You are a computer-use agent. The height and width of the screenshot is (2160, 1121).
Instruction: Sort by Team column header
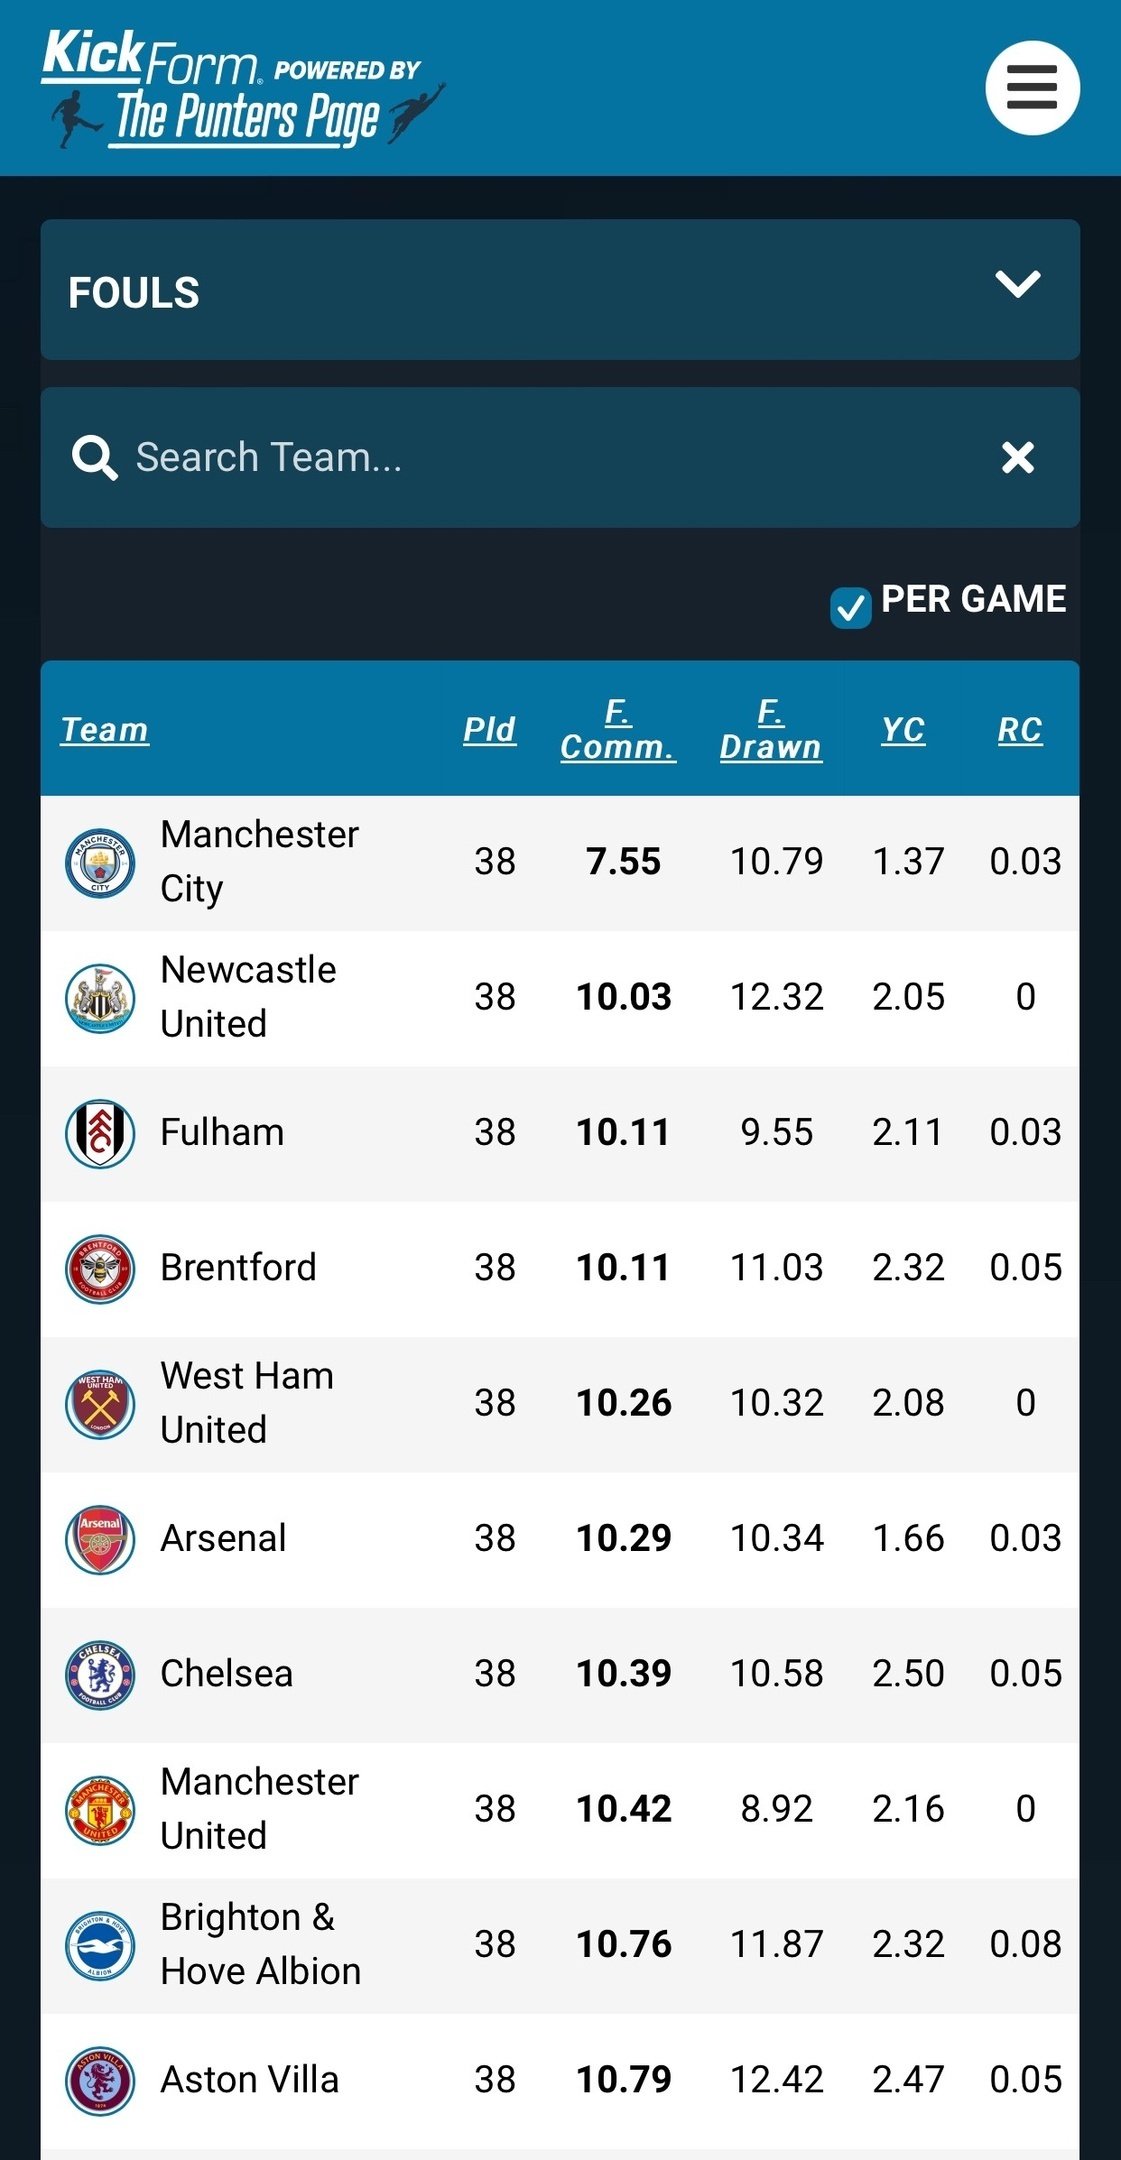pos(104,730)
